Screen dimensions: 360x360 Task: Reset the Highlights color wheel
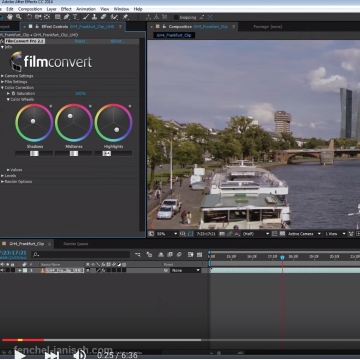click(x=130, y=106)
